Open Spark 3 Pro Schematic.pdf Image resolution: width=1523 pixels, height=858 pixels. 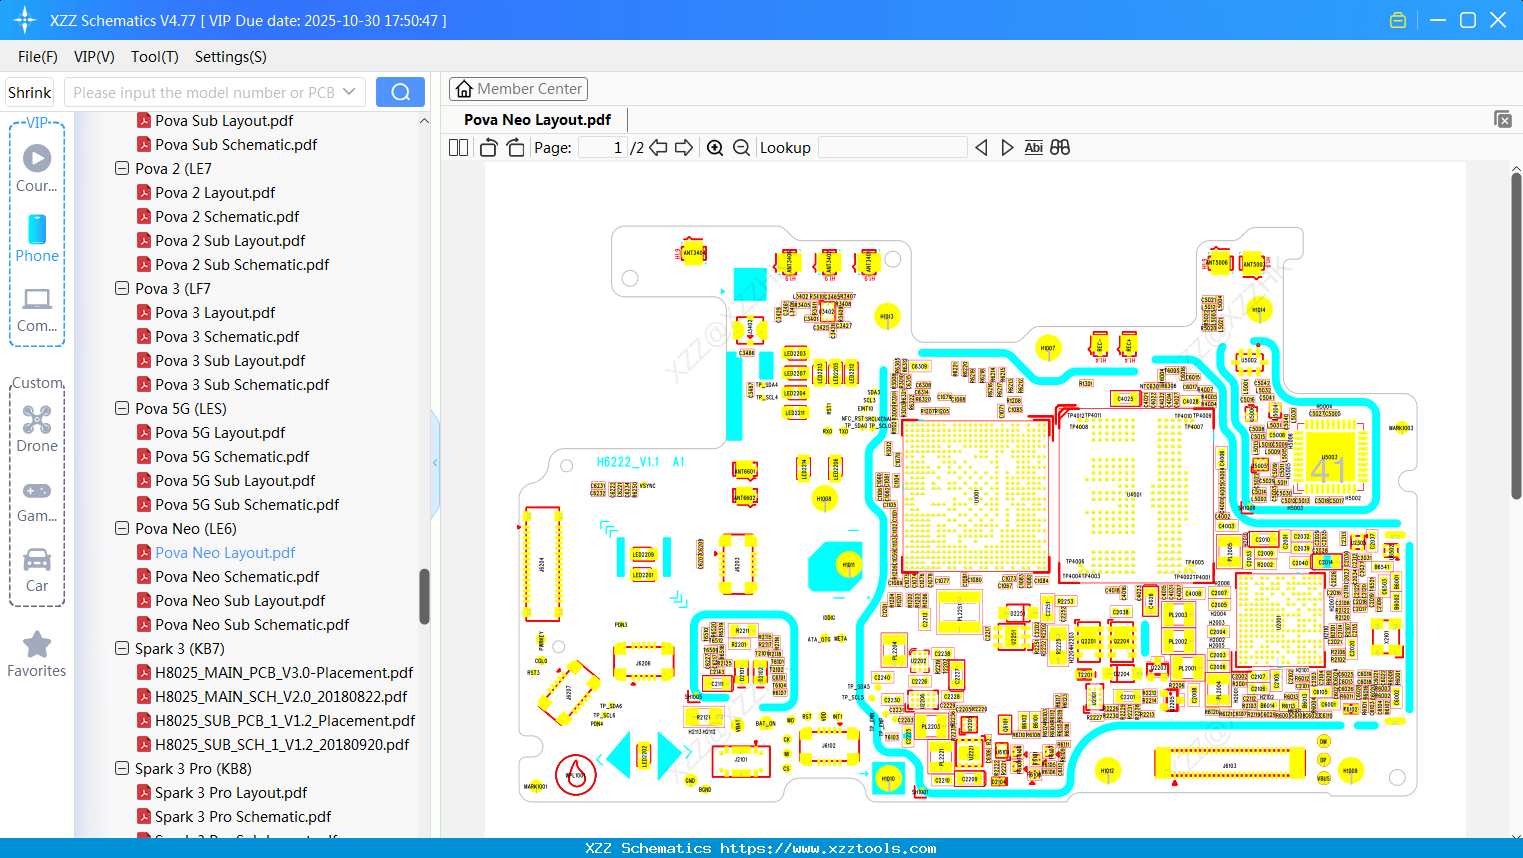[243, 817]
